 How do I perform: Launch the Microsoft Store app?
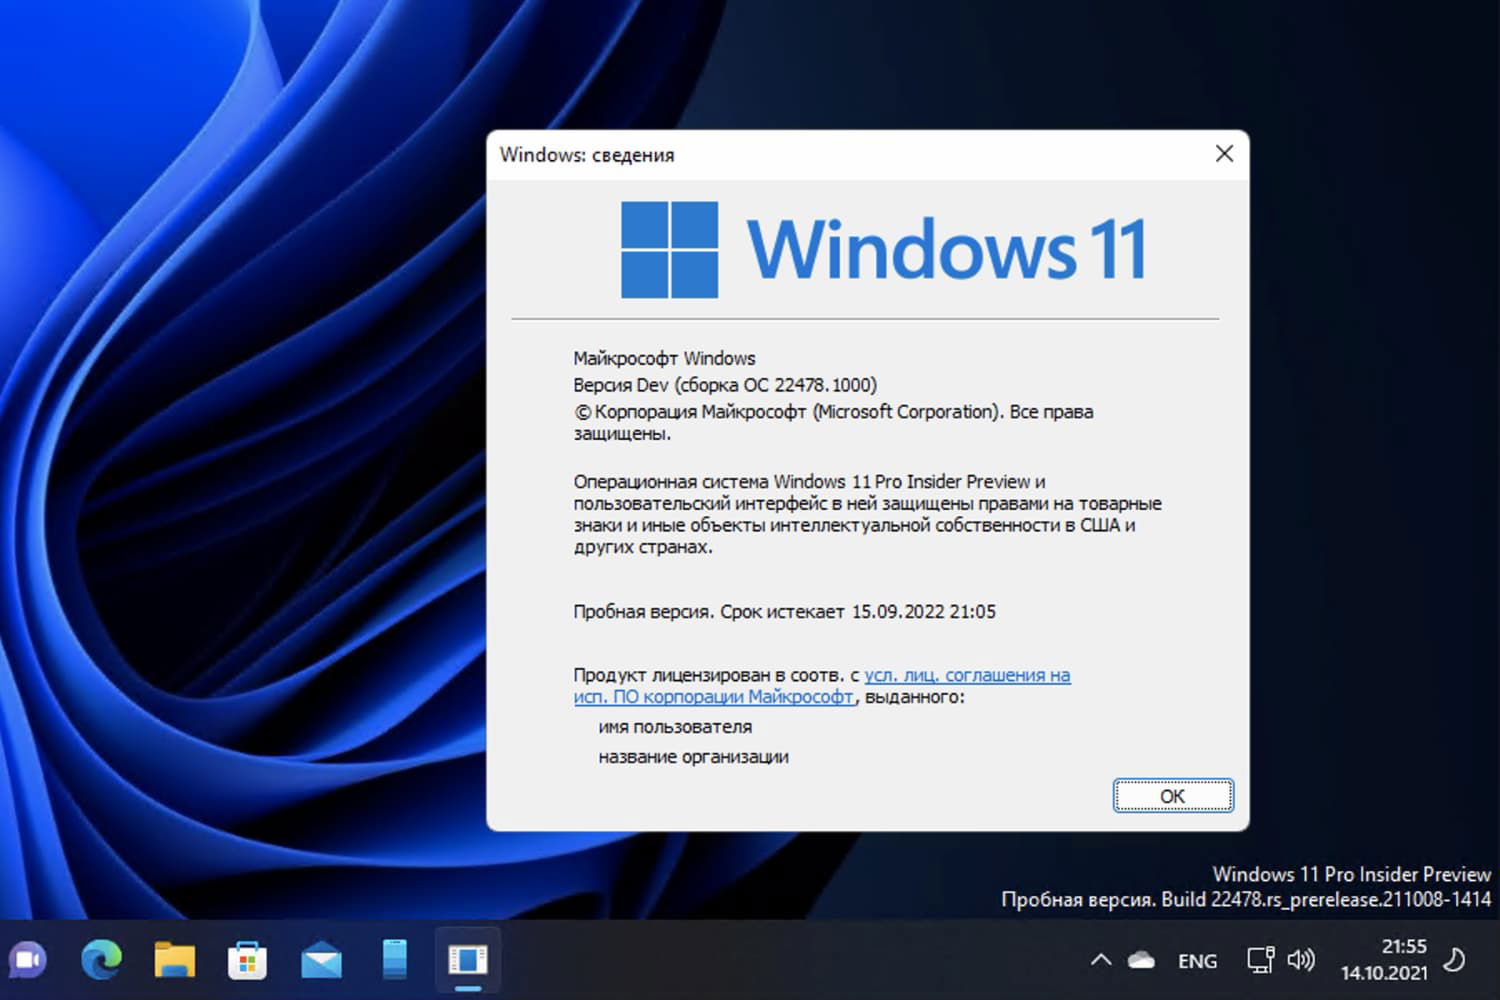[247, 960]
